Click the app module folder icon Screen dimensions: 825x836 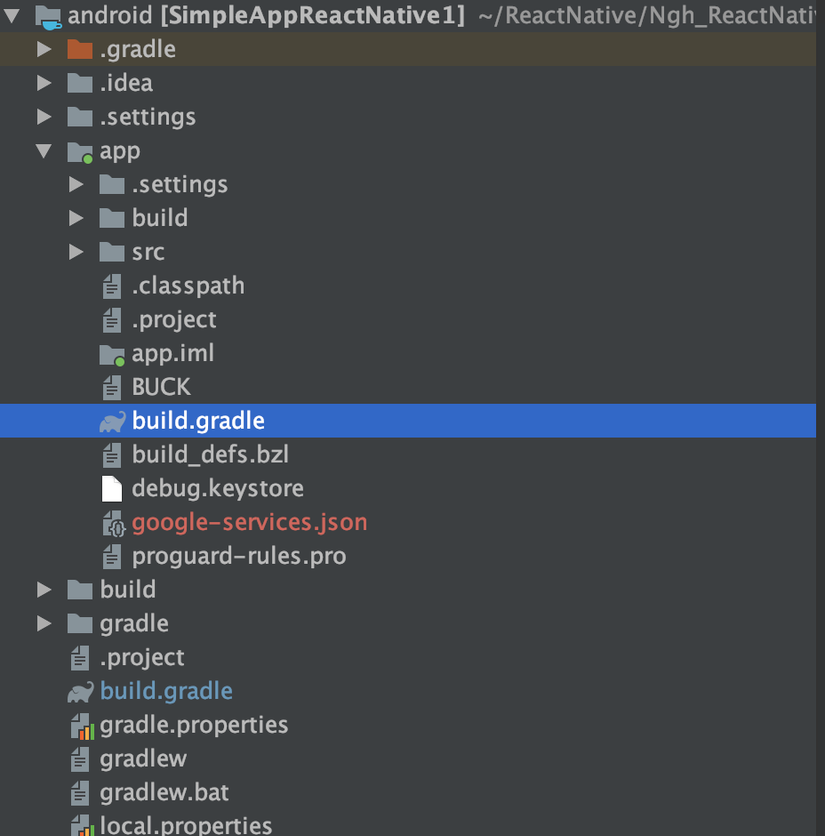click(80, 151)
